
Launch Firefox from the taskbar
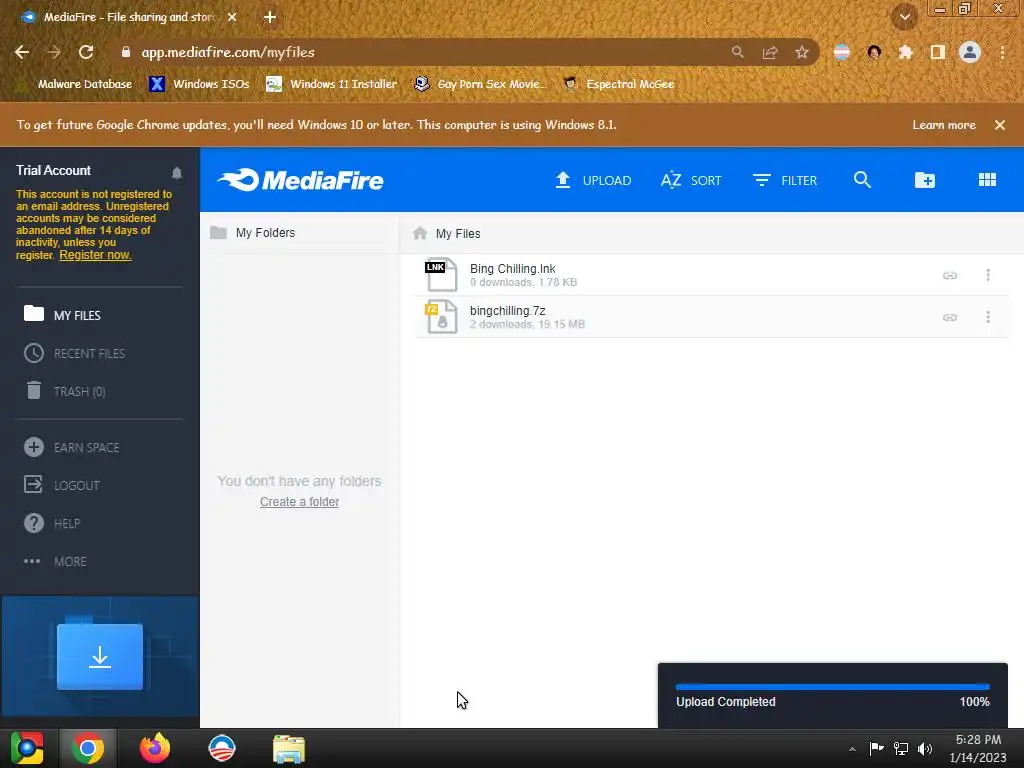155,748
